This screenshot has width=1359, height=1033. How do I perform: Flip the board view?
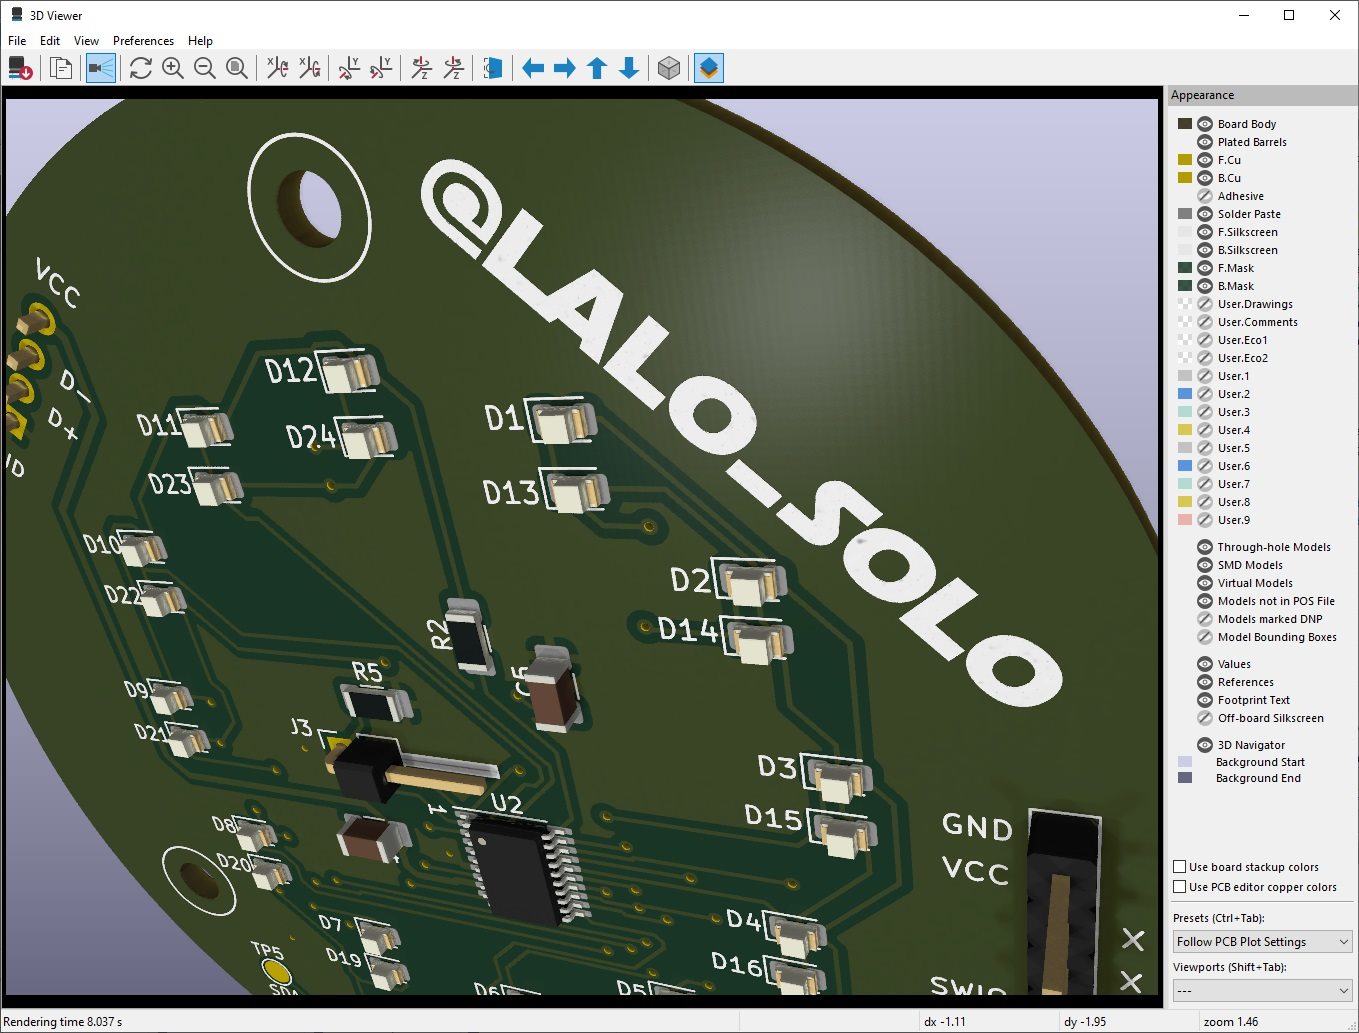[493, 68]
